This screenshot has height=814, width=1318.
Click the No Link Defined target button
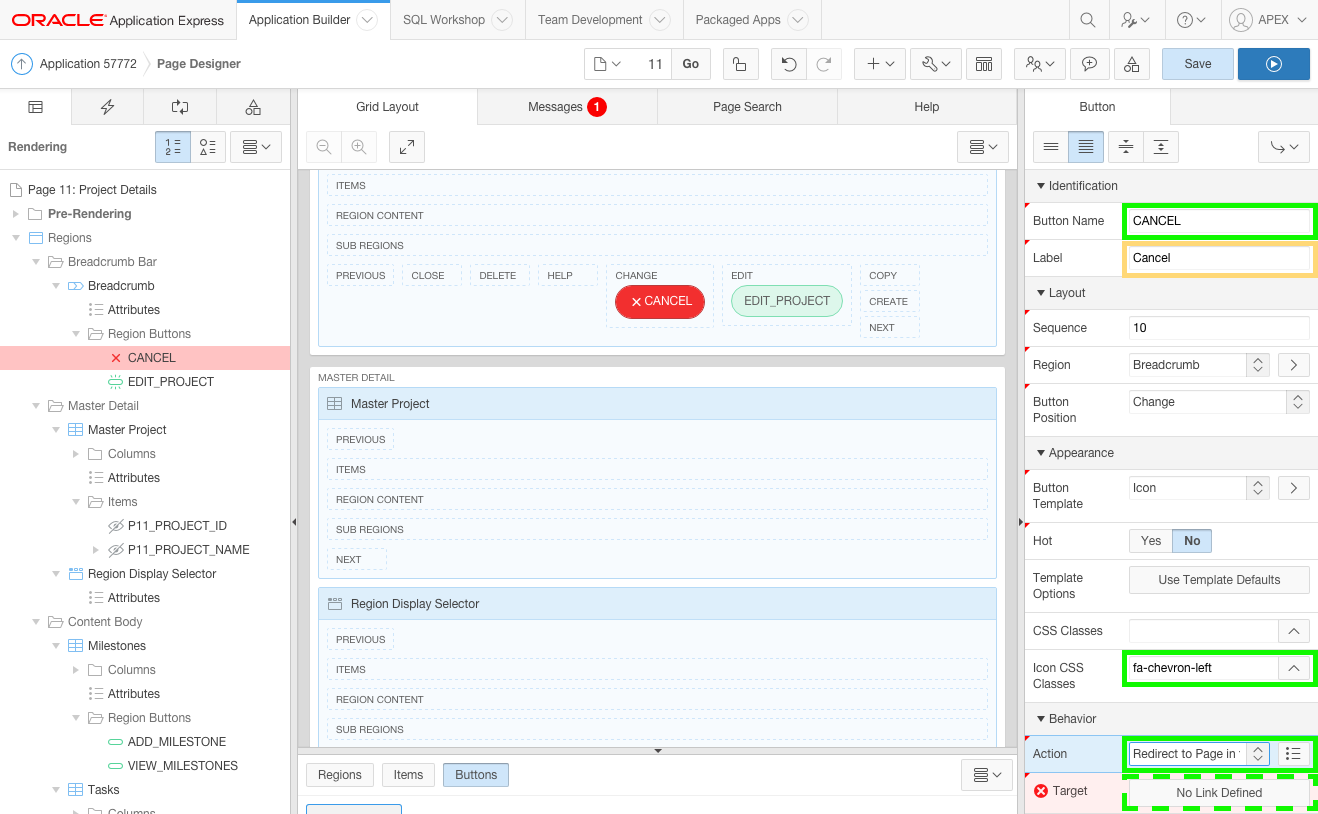tap(1219, 793)
